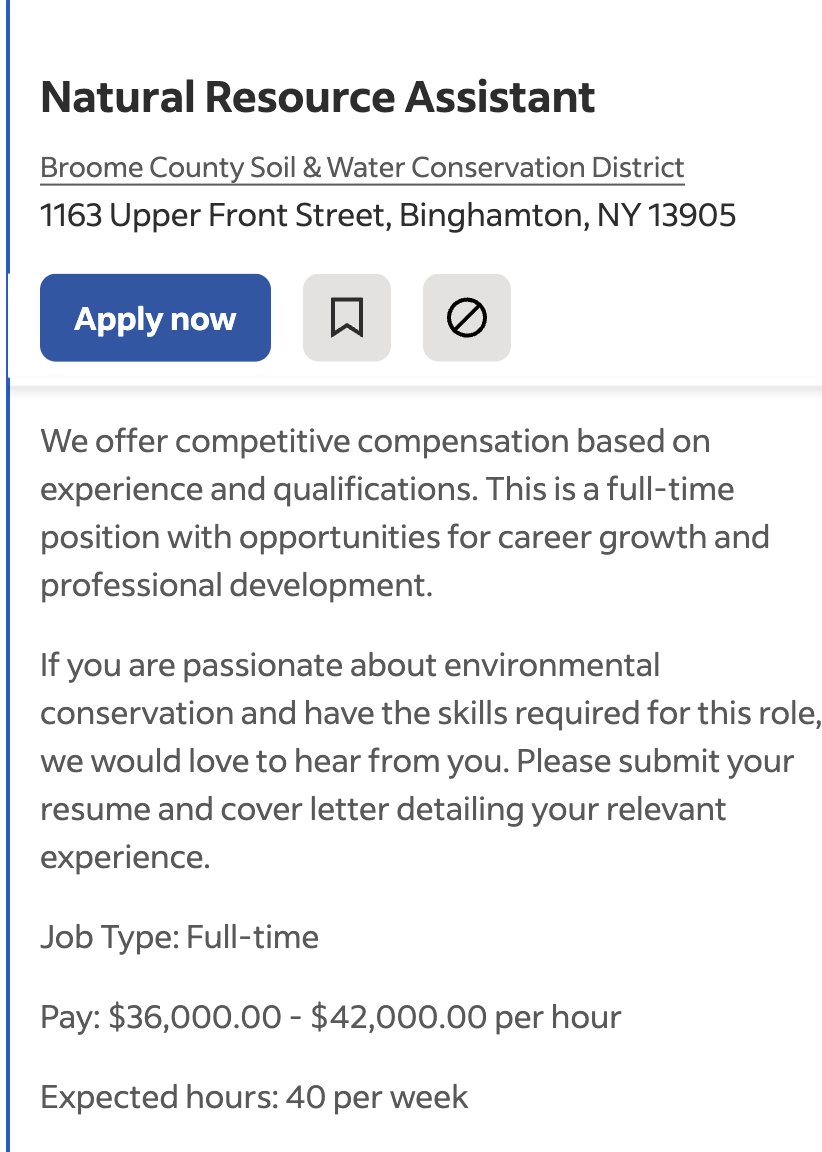The image size is (822, 1152).
Task: Click '$42,000.00 per hour' in pay line
Action: (x=466, y=1018)
